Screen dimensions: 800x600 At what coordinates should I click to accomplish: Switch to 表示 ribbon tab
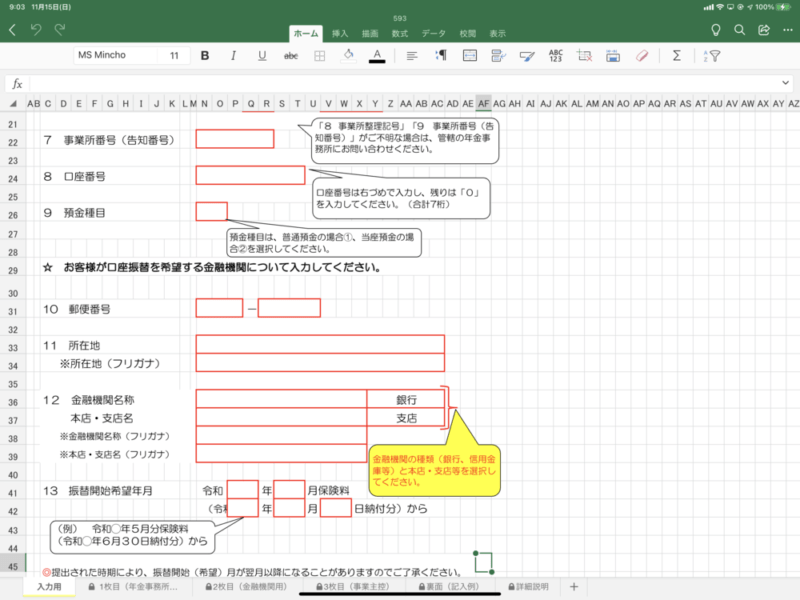coord(497,34)
